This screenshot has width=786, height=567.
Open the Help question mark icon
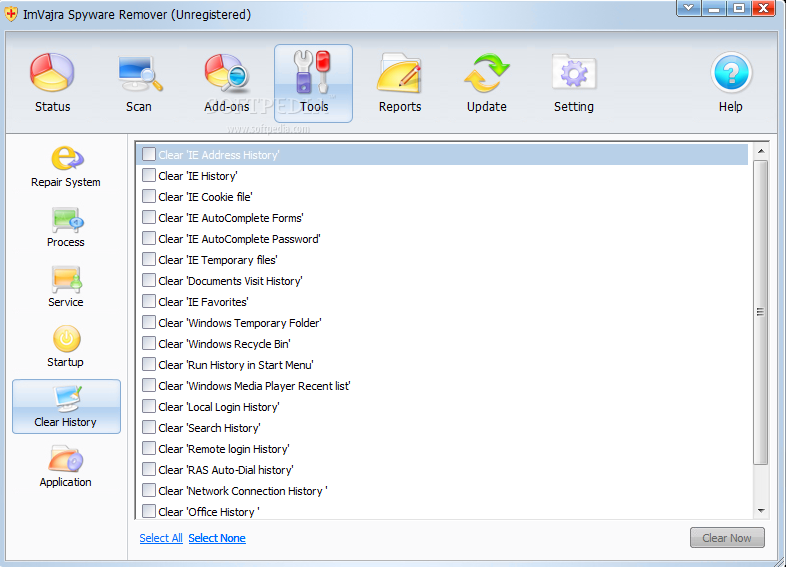[731, 73]
